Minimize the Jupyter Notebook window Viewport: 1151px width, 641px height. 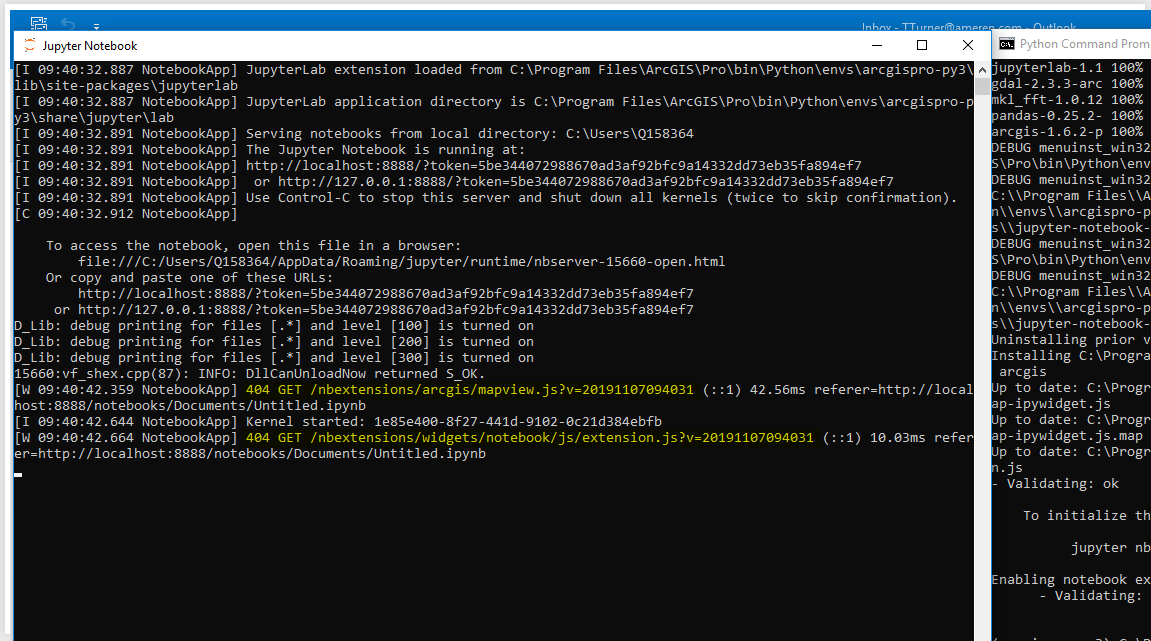(876, 46)
